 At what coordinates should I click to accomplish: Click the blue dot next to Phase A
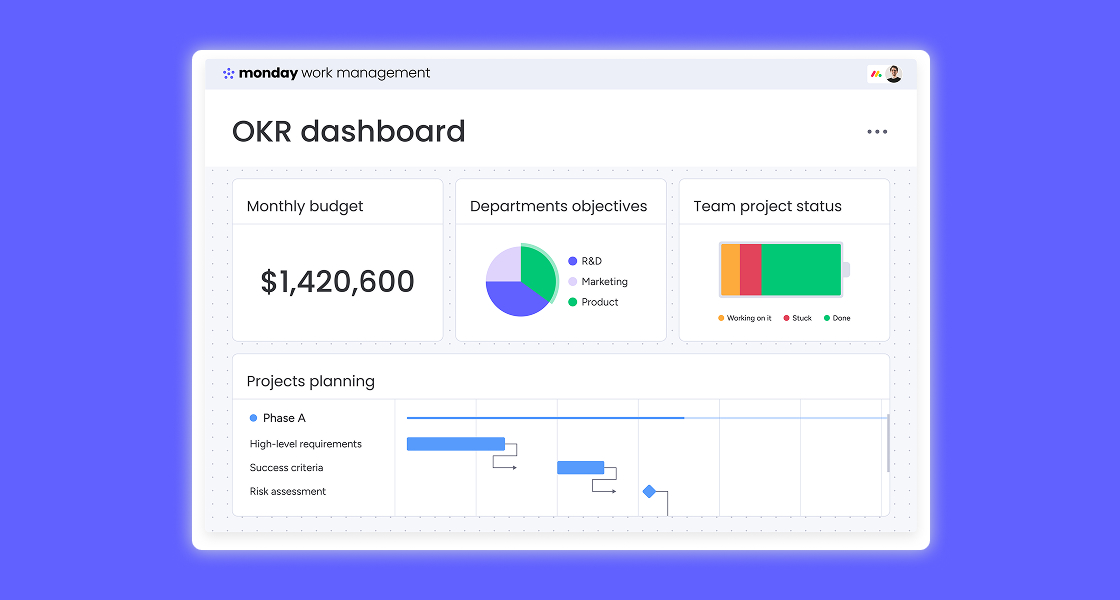[252, 417]
